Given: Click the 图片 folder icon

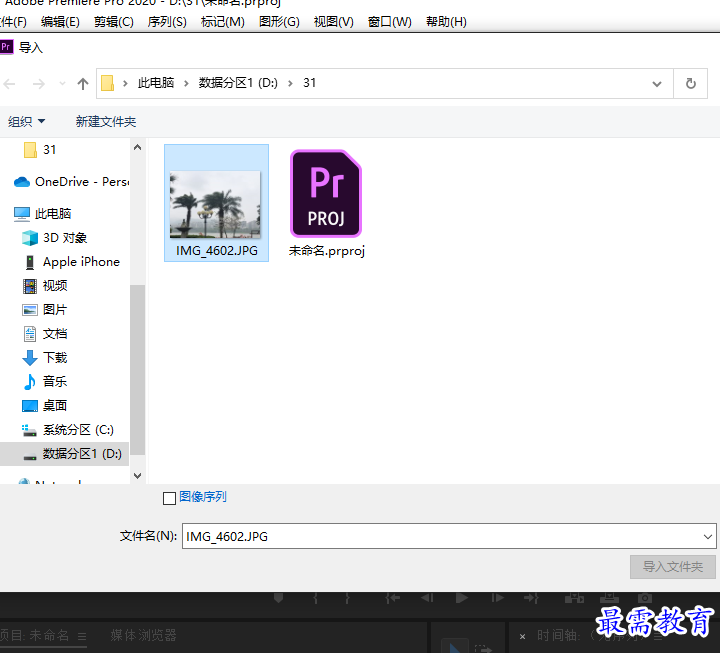Looking at the screenshot, I should [x=30, y=310].
